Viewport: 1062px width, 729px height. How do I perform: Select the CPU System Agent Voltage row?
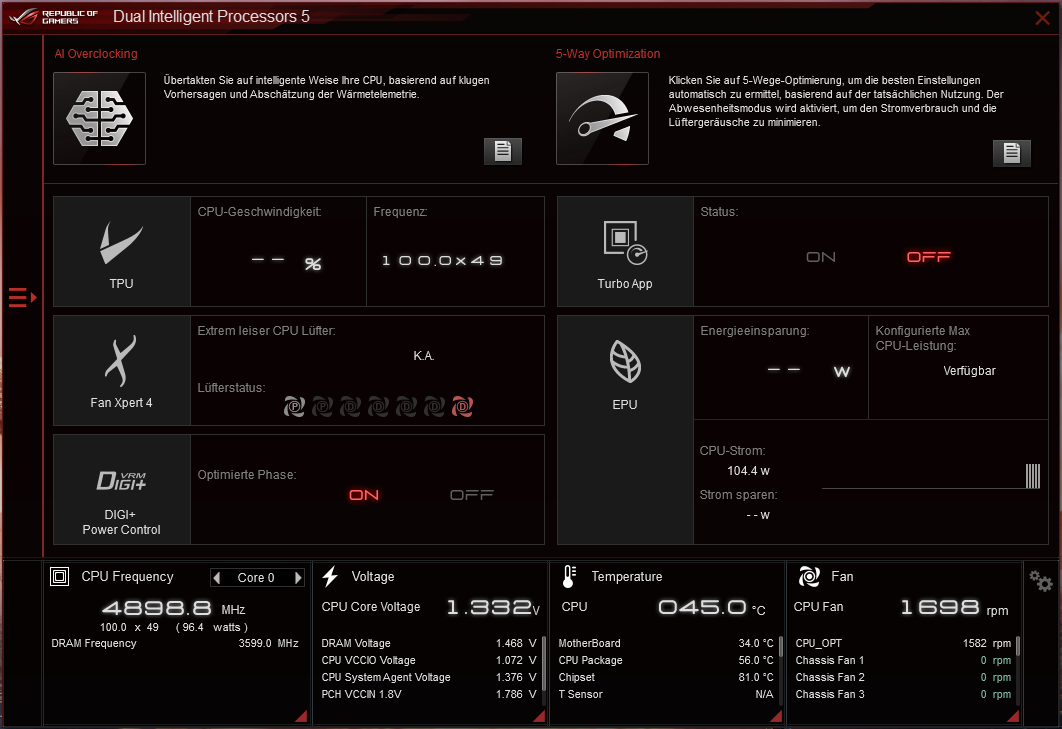click(429, 677)
